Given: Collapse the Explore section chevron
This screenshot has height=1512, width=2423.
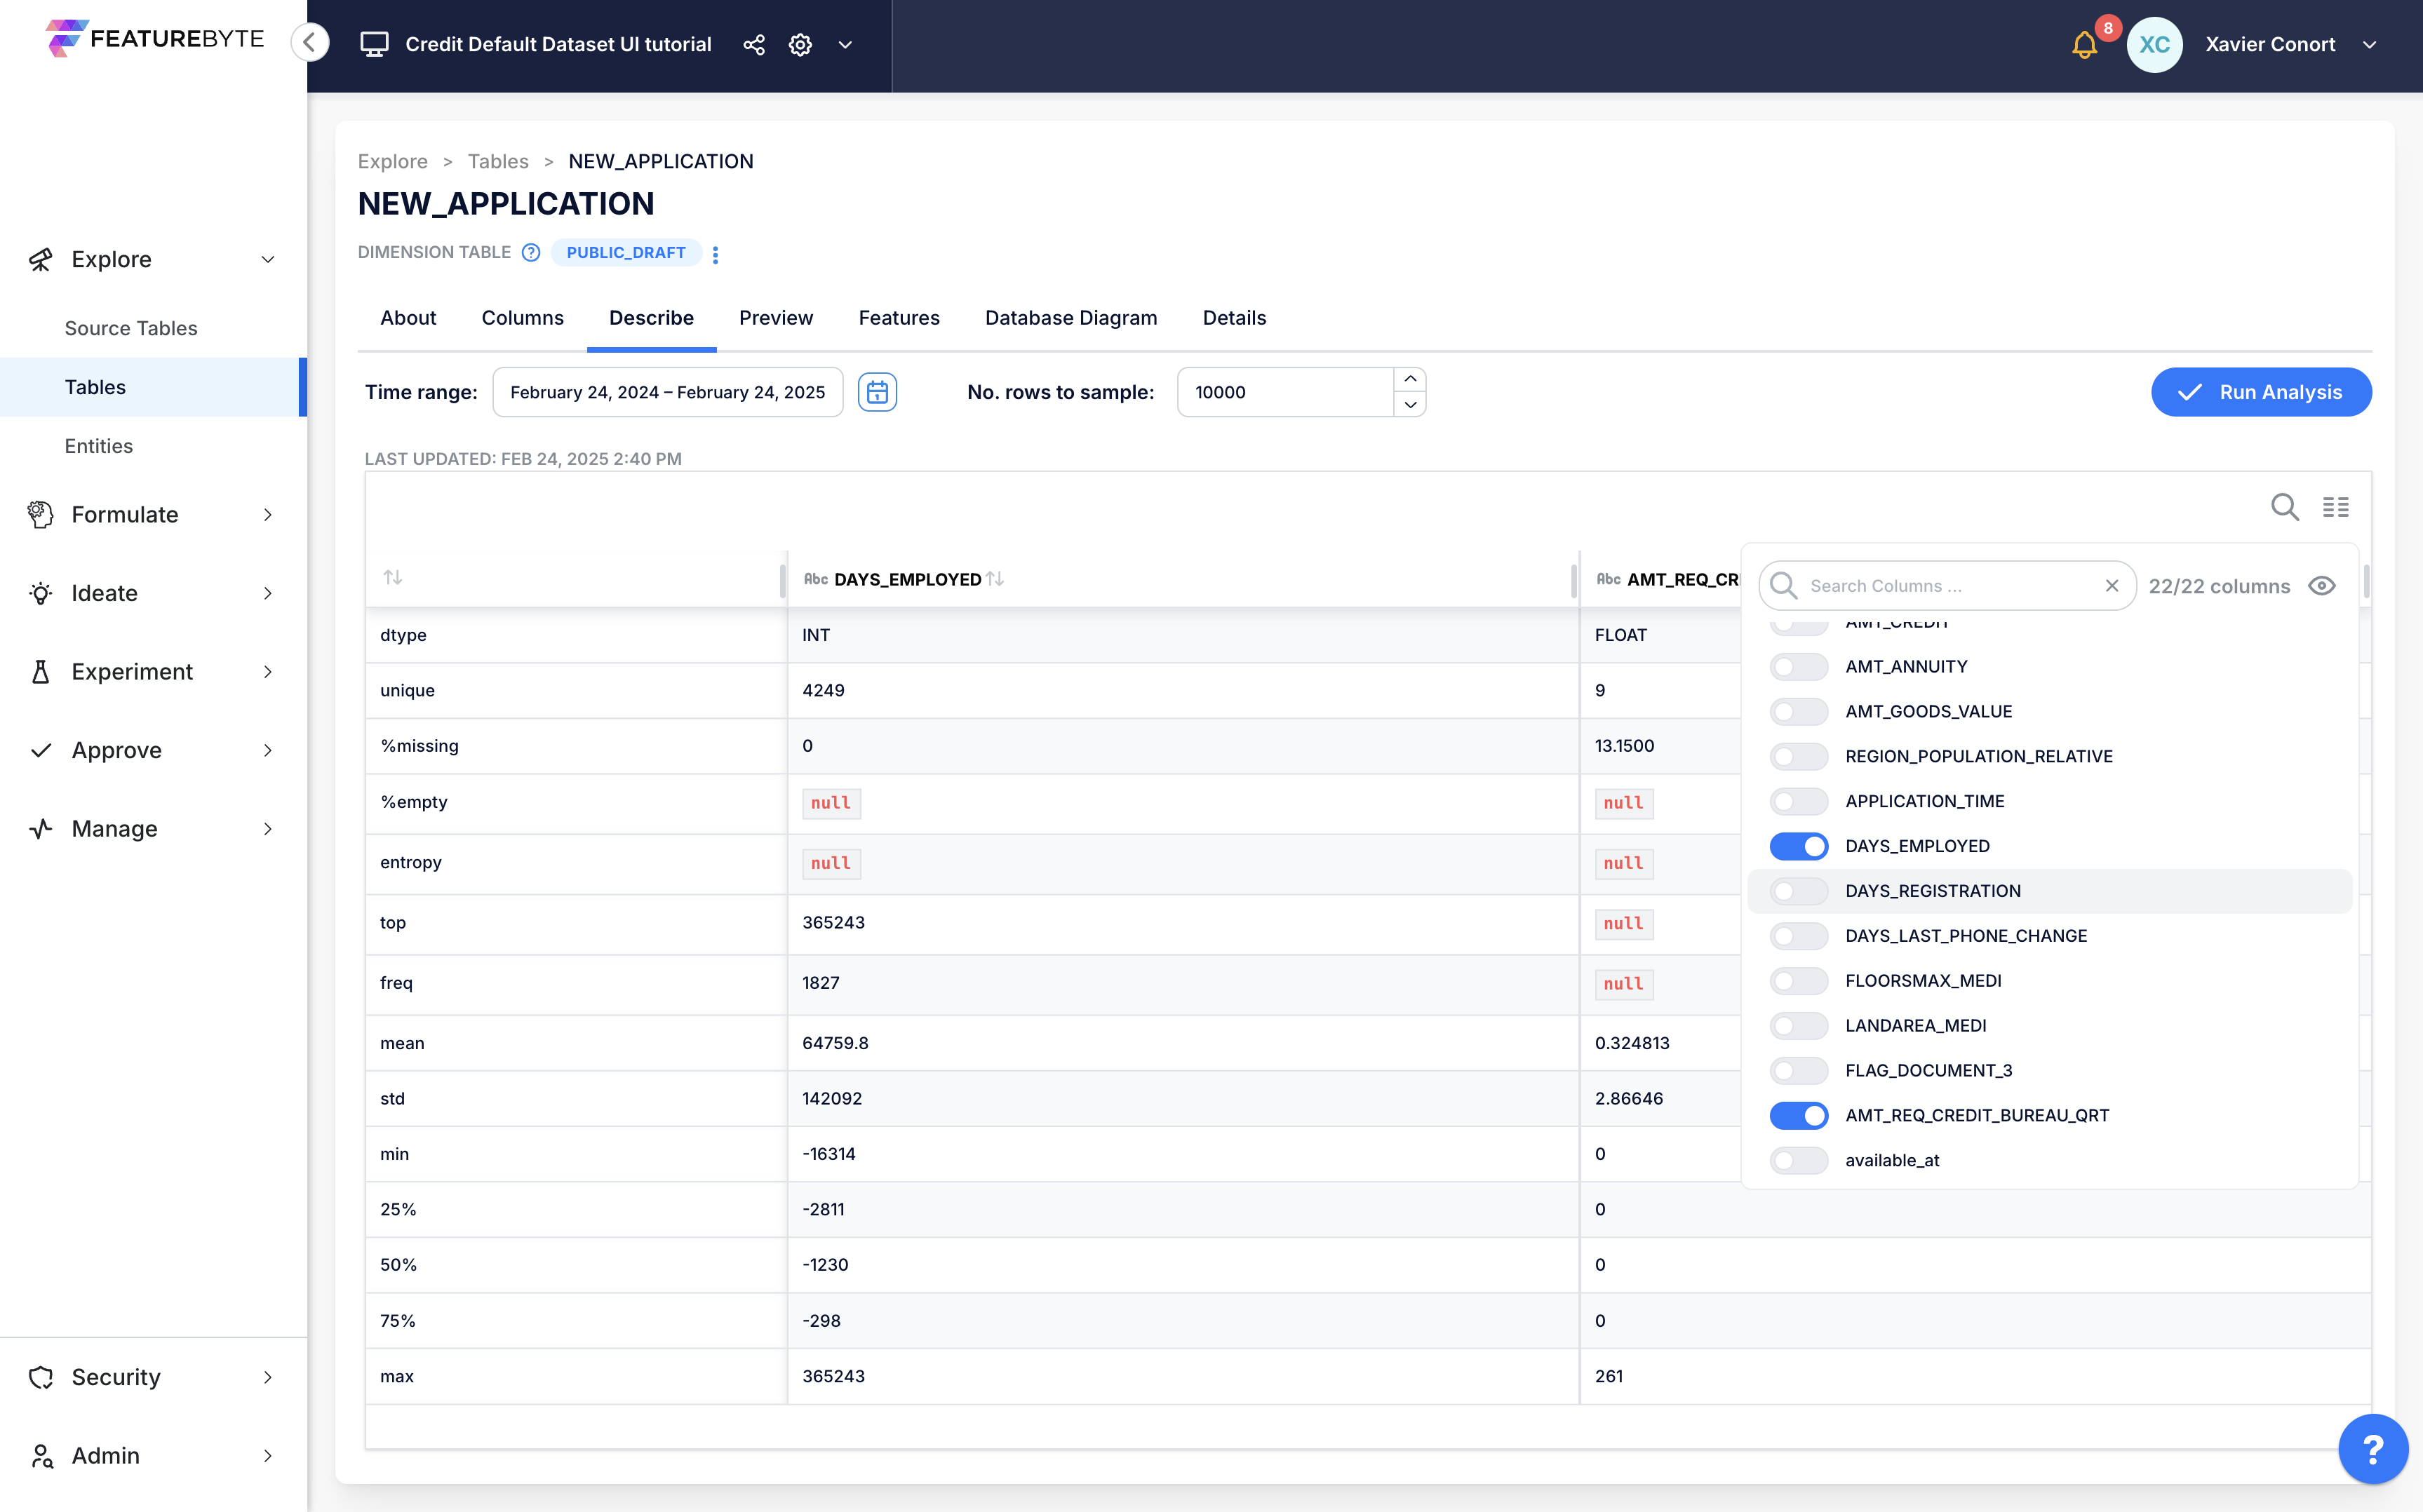Looking at the screenshot, I should coord(268,260).
